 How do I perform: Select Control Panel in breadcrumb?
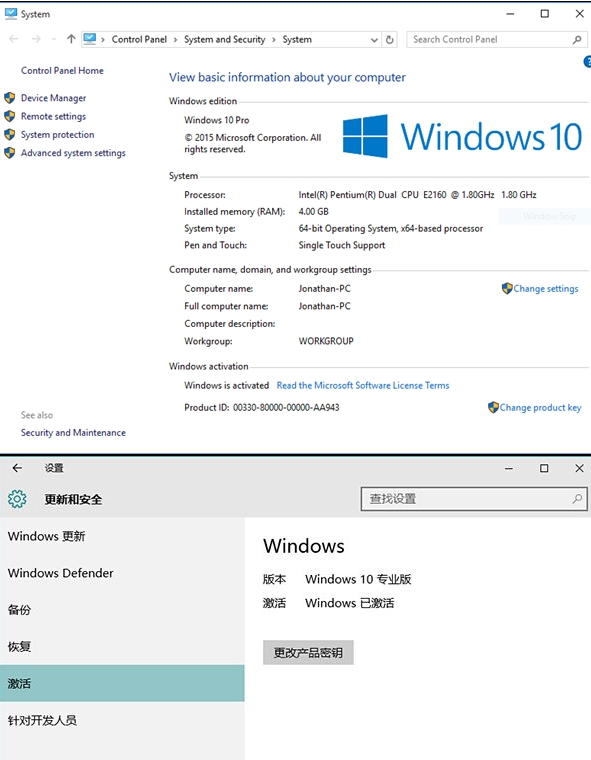[139, 40]
